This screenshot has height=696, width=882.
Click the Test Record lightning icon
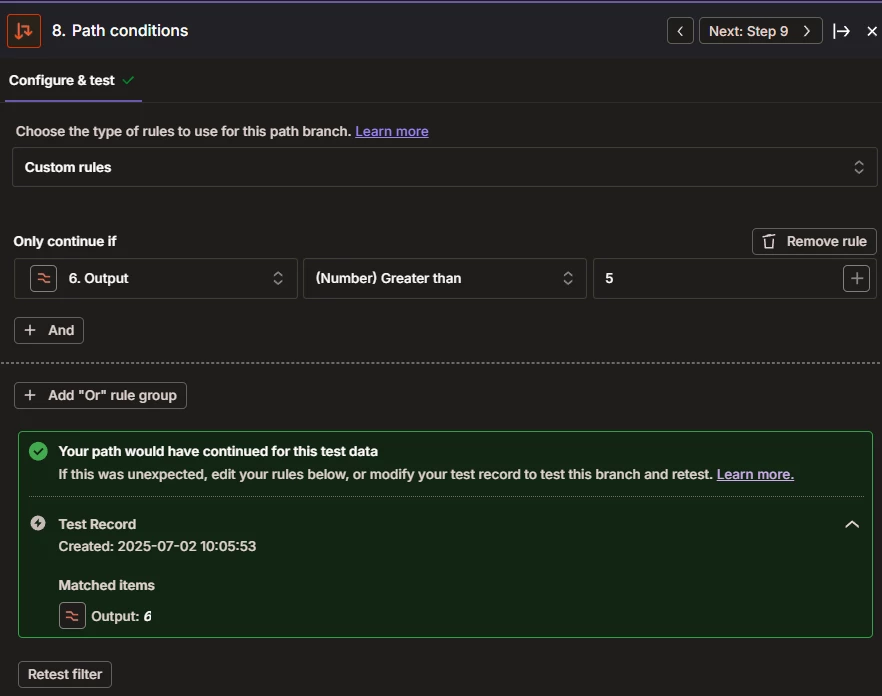coord(38,523)
